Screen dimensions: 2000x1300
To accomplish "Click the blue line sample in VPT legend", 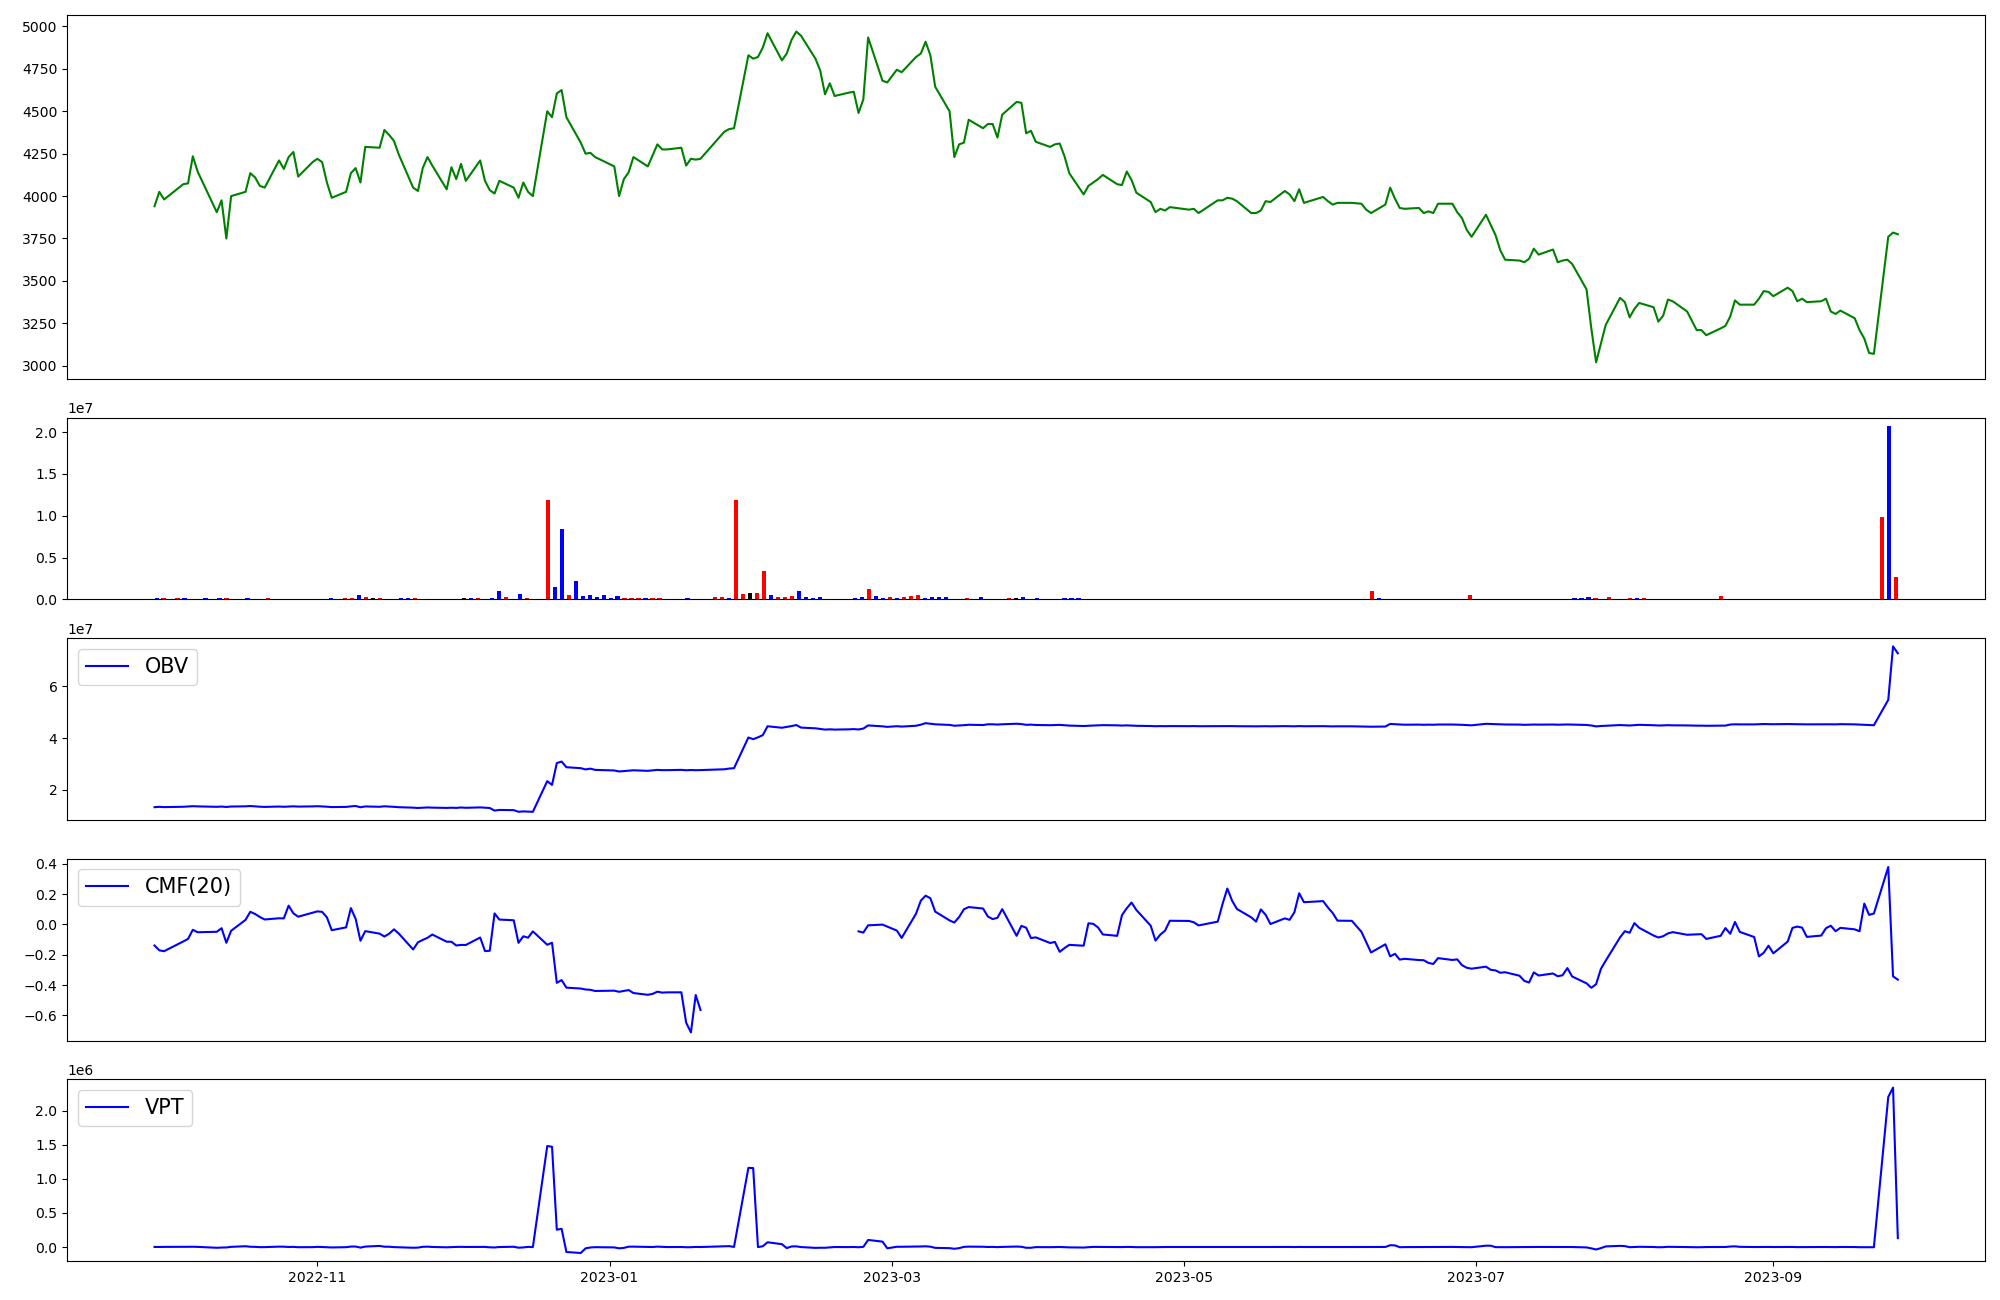I will click(108, 1107).
